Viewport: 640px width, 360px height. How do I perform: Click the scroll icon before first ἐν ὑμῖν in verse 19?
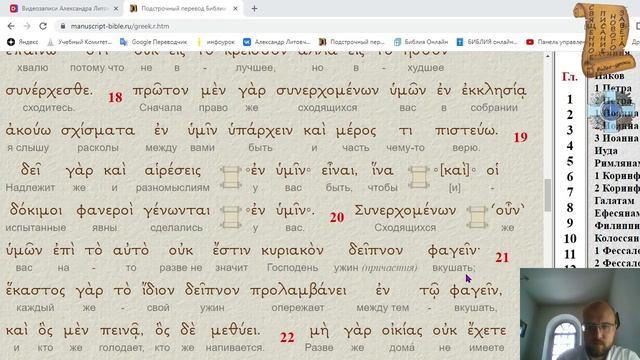tap(231, 177)
